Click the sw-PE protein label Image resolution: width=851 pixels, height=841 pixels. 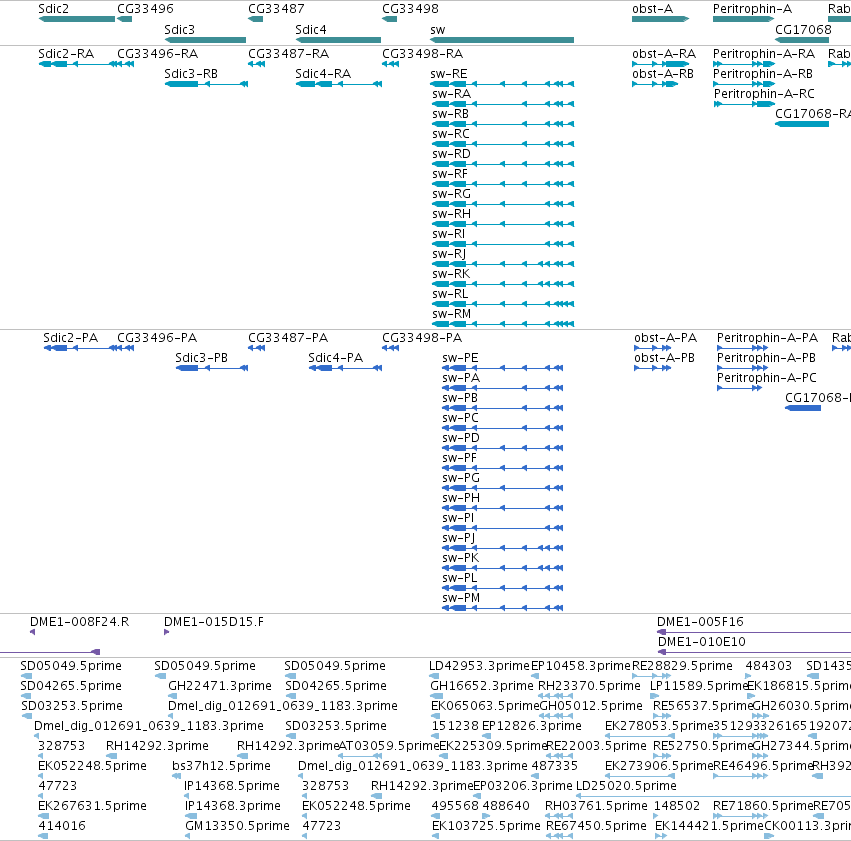[460, 358]
